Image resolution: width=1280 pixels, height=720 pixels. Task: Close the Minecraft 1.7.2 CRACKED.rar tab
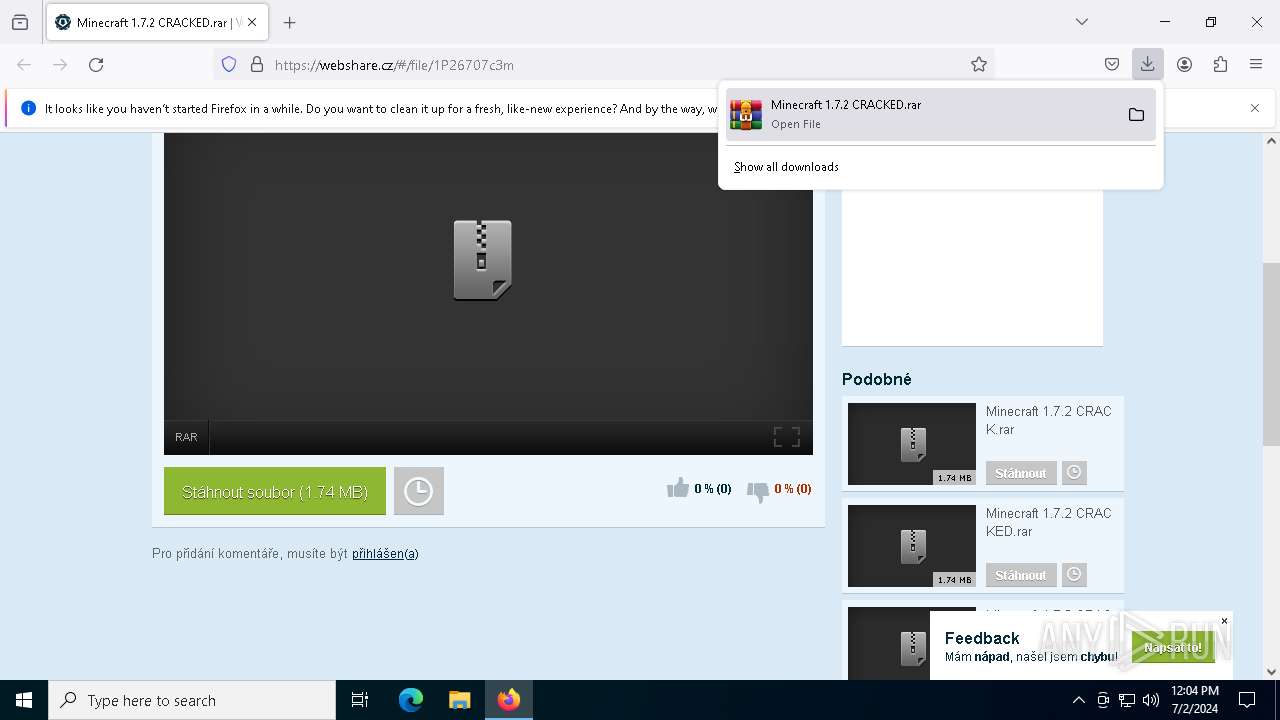pos(252,22)
